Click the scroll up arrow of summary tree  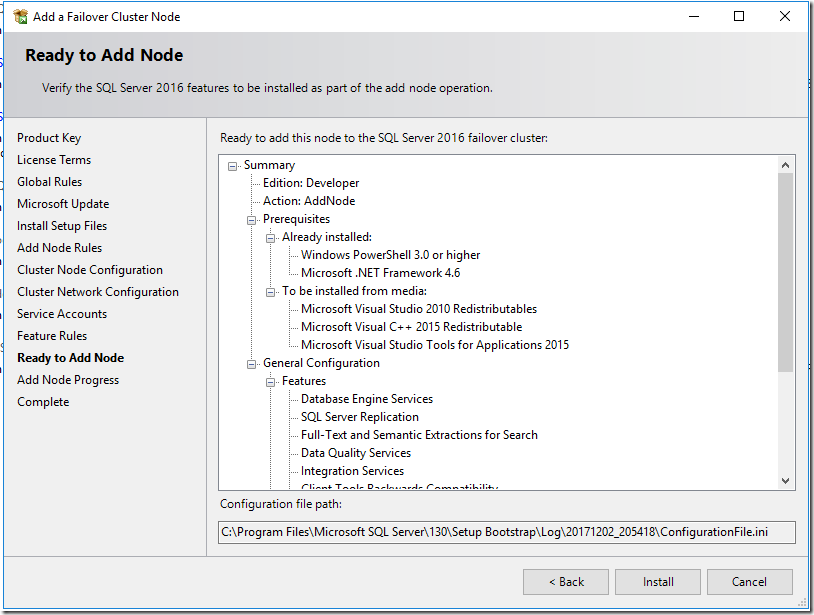tap(785, 165)
